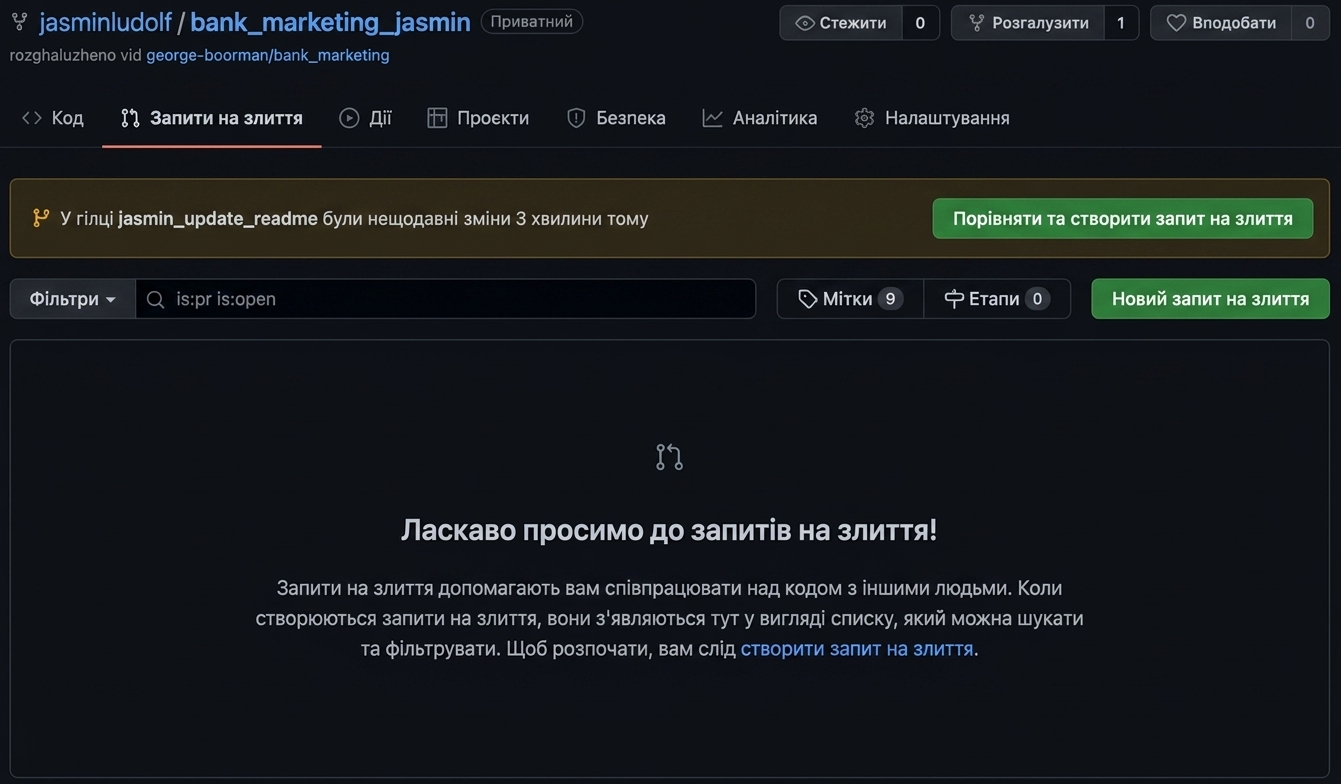This screenshot has height=784, width=1341.
Task: Open the jasminludolf owner link
Action: pos(105,22)
